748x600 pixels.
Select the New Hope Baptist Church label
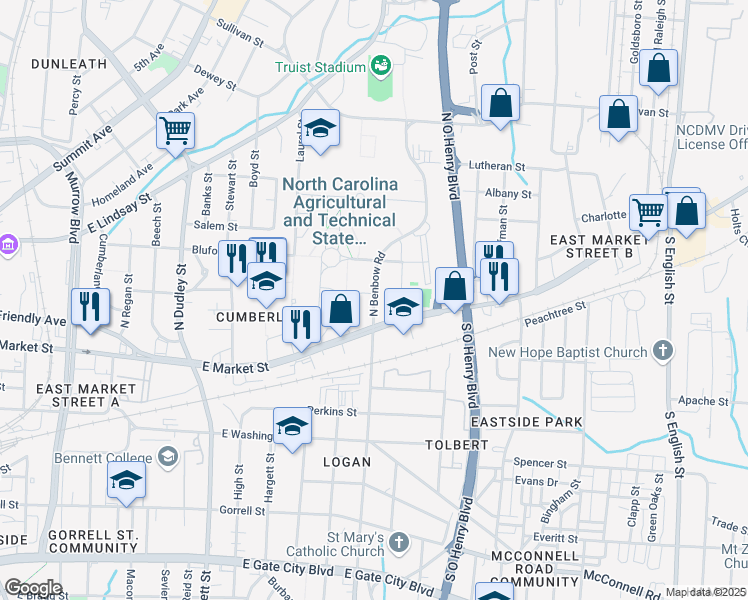(568, 352)
